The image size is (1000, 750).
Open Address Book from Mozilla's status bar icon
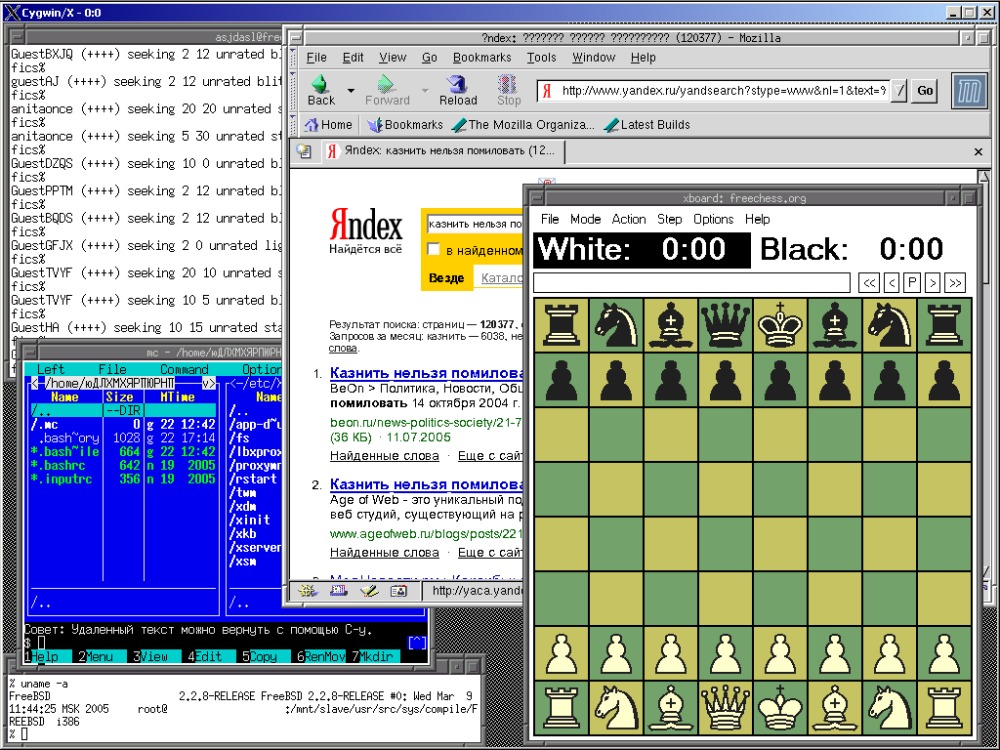[x=399, y=591]
